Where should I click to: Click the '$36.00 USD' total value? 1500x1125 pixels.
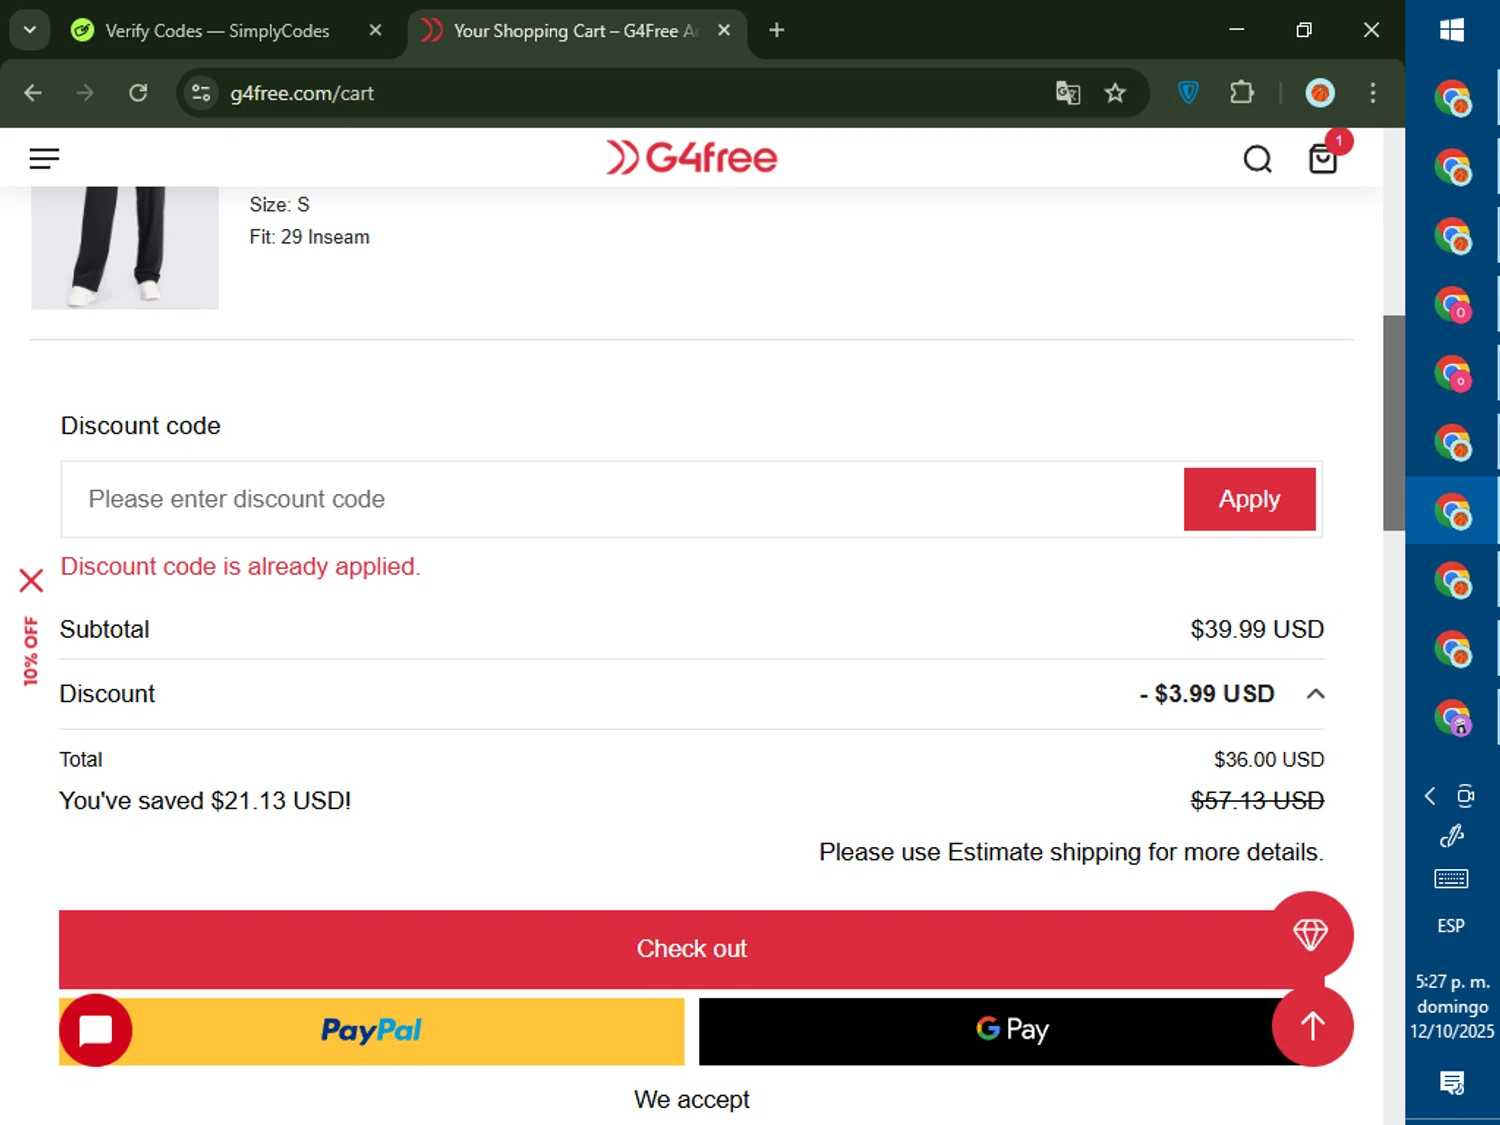click(x=1269, y=760)
